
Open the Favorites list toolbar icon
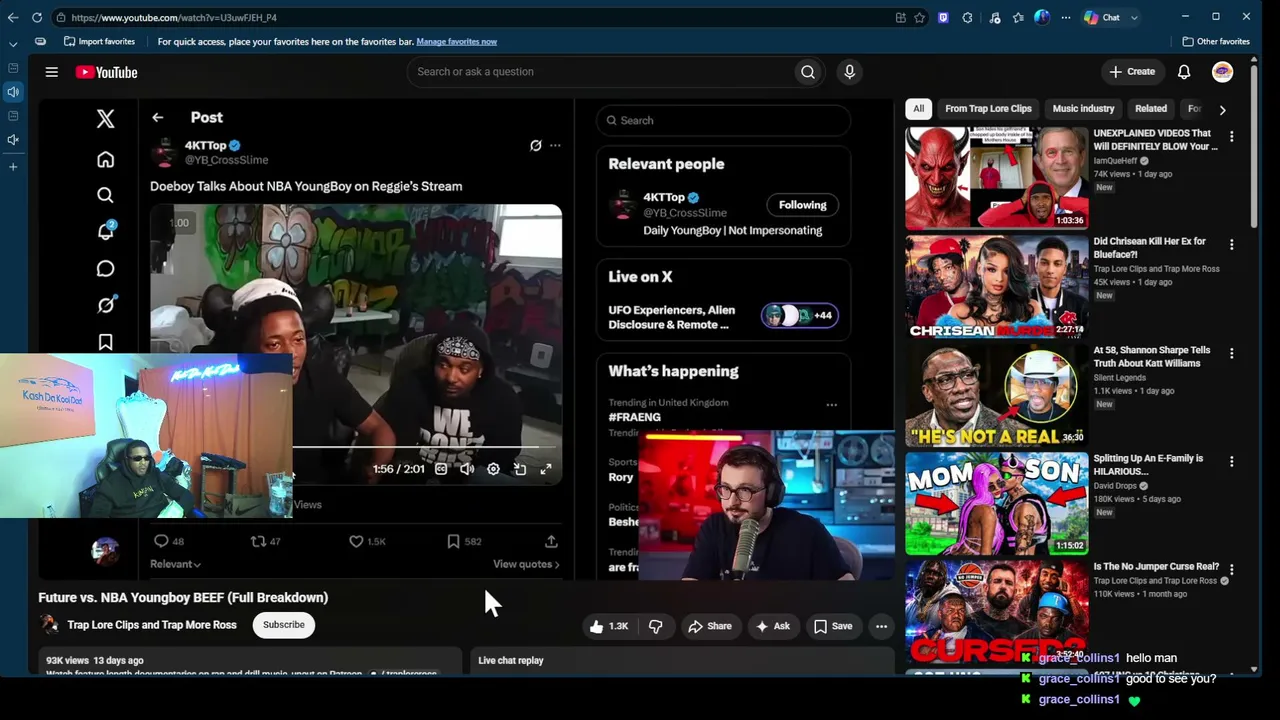[x=1018, y=17]
